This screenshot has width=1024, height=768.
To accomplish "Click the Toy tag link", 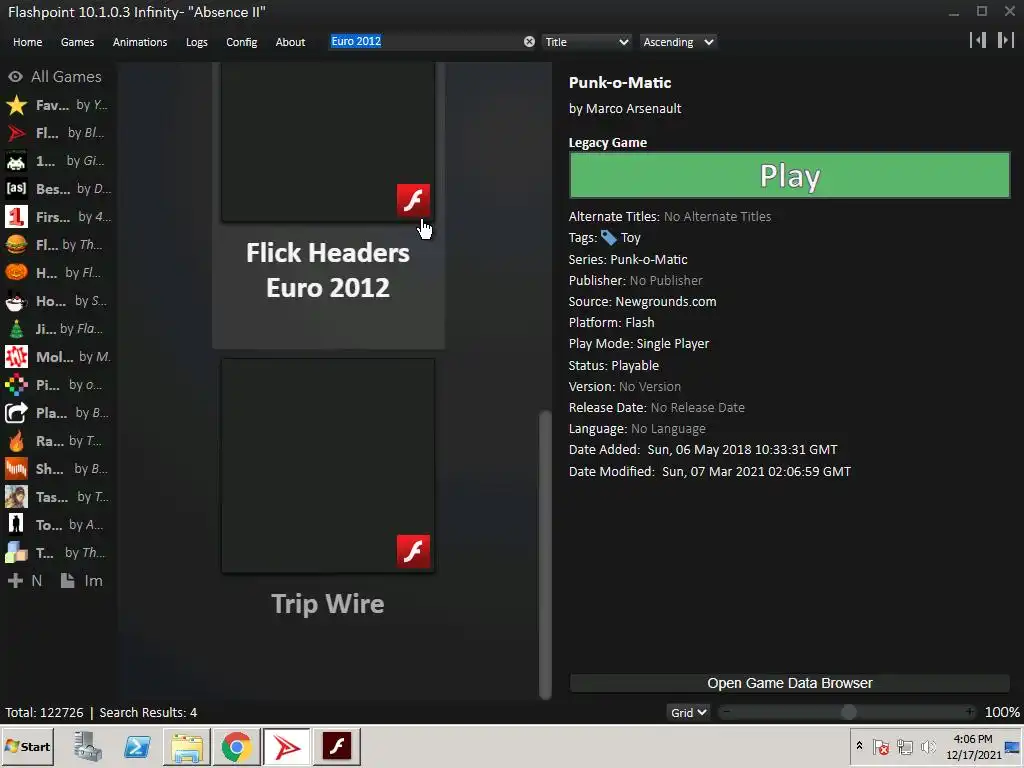I will click(x=630, y=238).
